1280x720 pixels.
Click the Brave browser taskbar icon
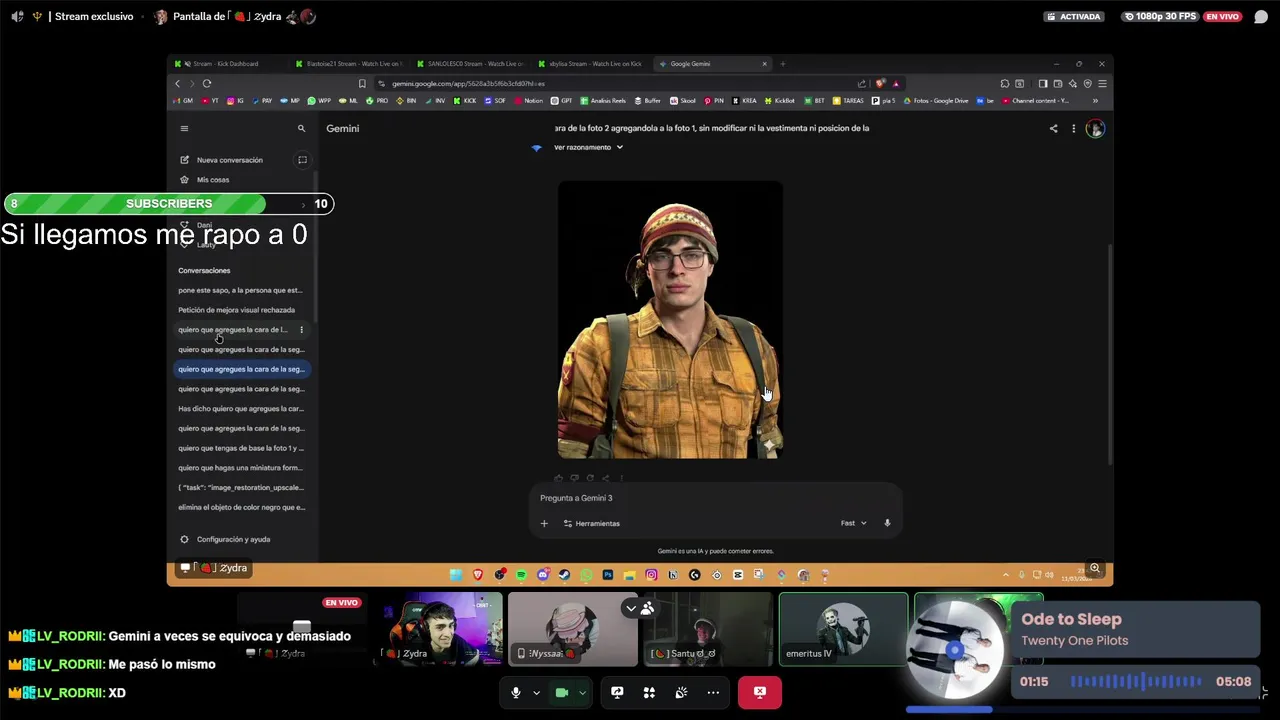tap(477, 575)
